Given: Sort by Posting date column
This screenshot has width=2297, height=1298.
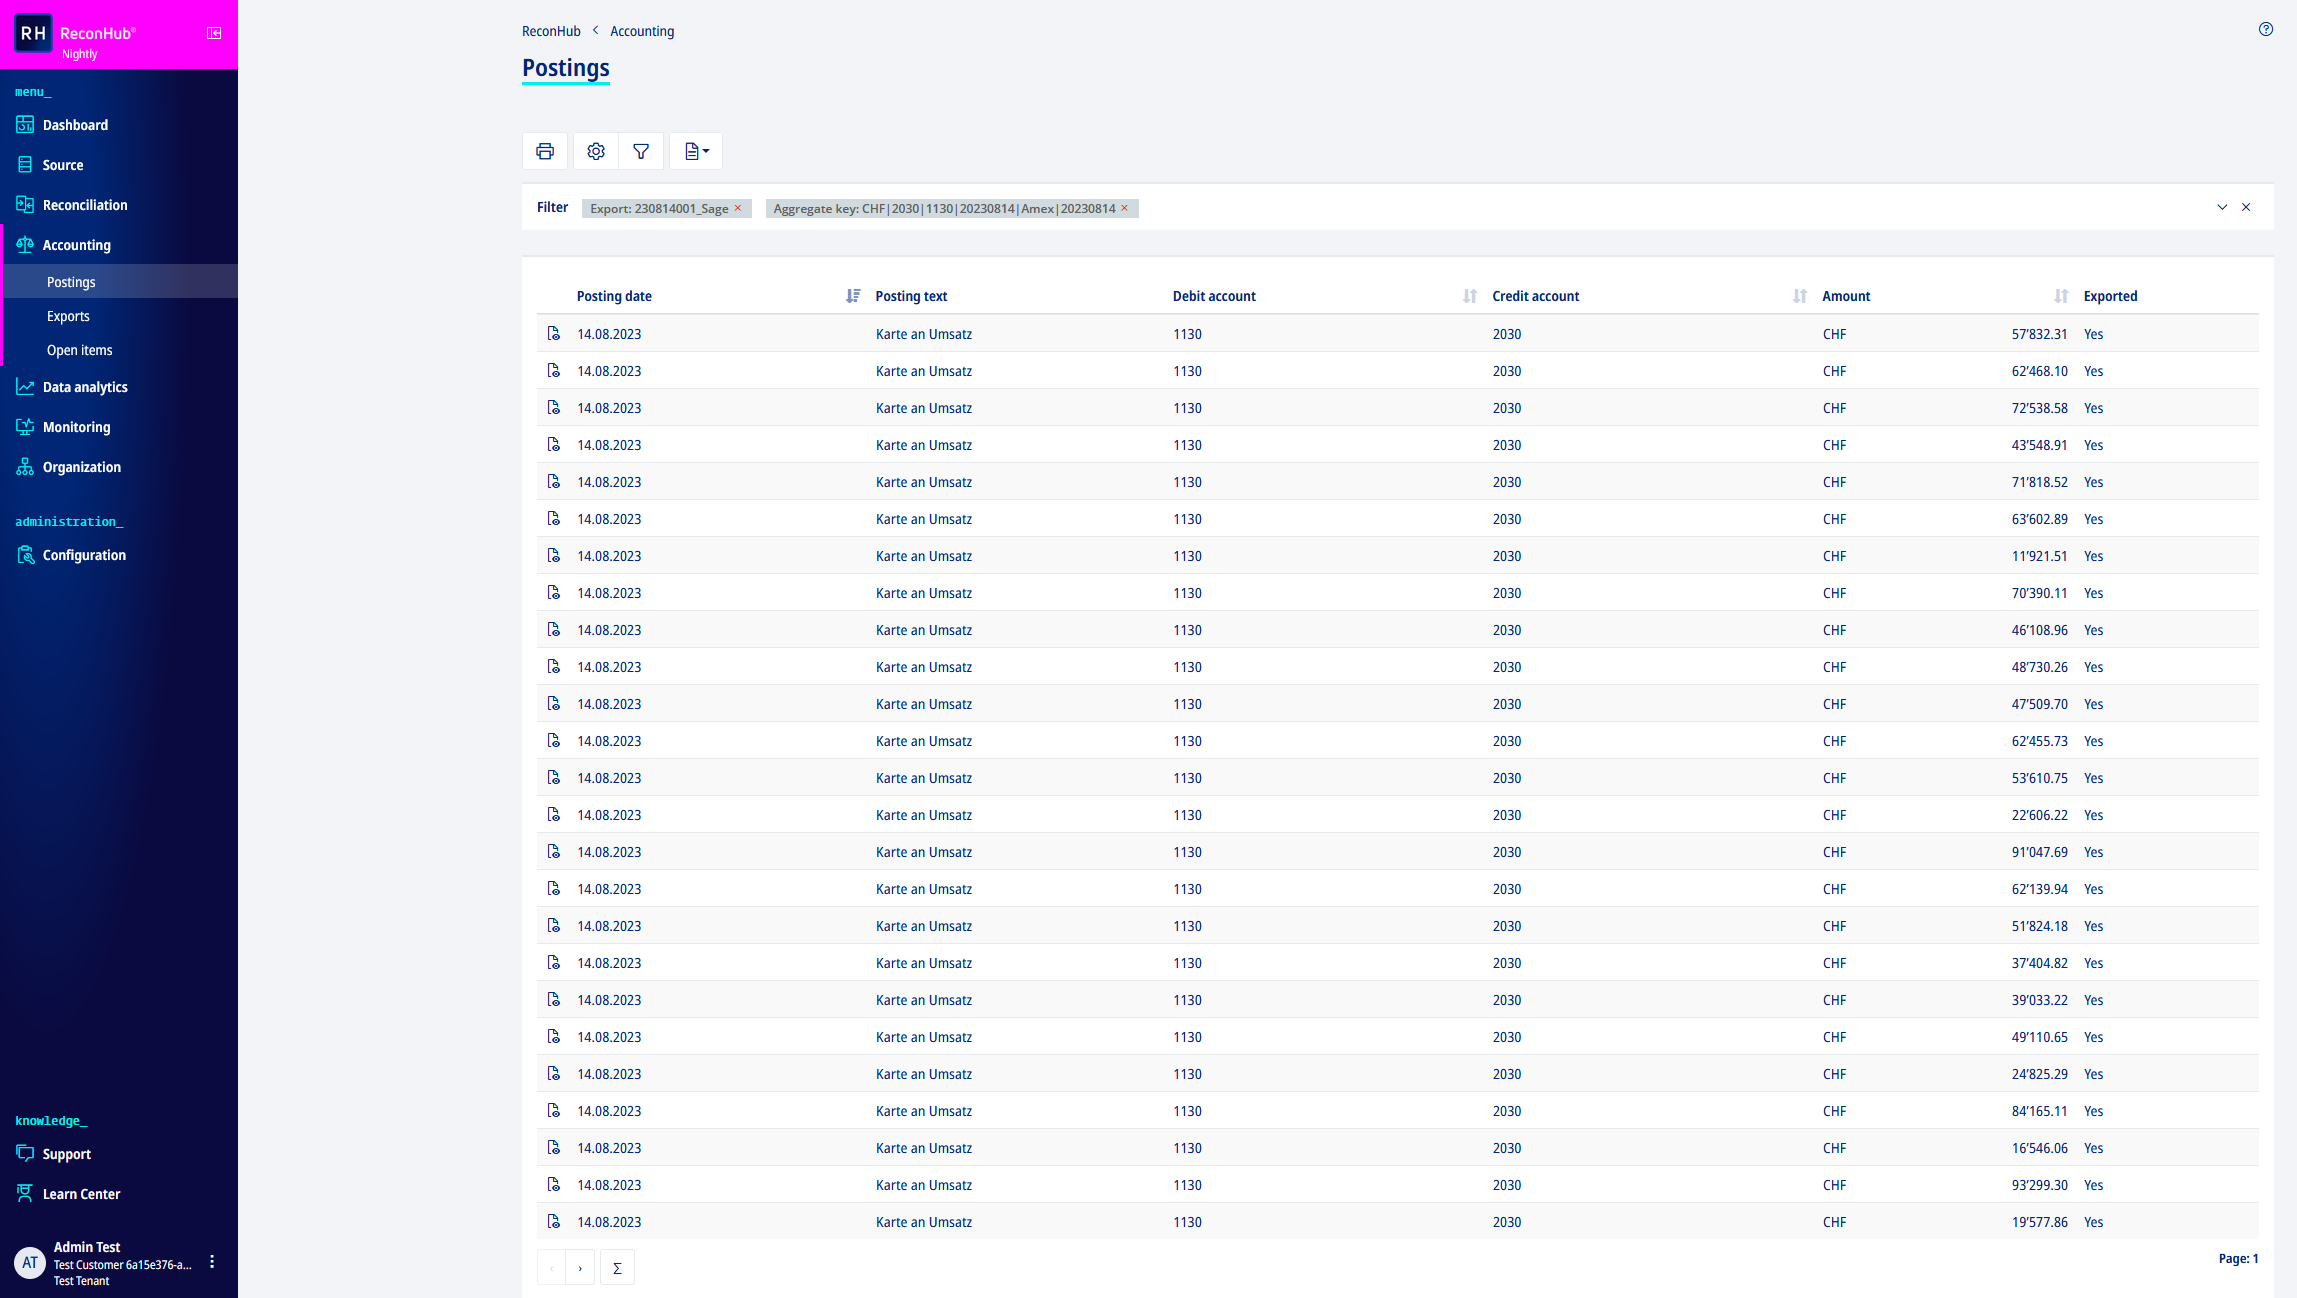Looking at the screenshot, I should click(x=853, y=296).
